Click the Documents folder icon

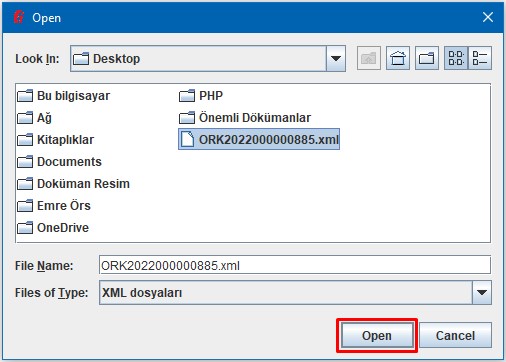tap(25, 162)
